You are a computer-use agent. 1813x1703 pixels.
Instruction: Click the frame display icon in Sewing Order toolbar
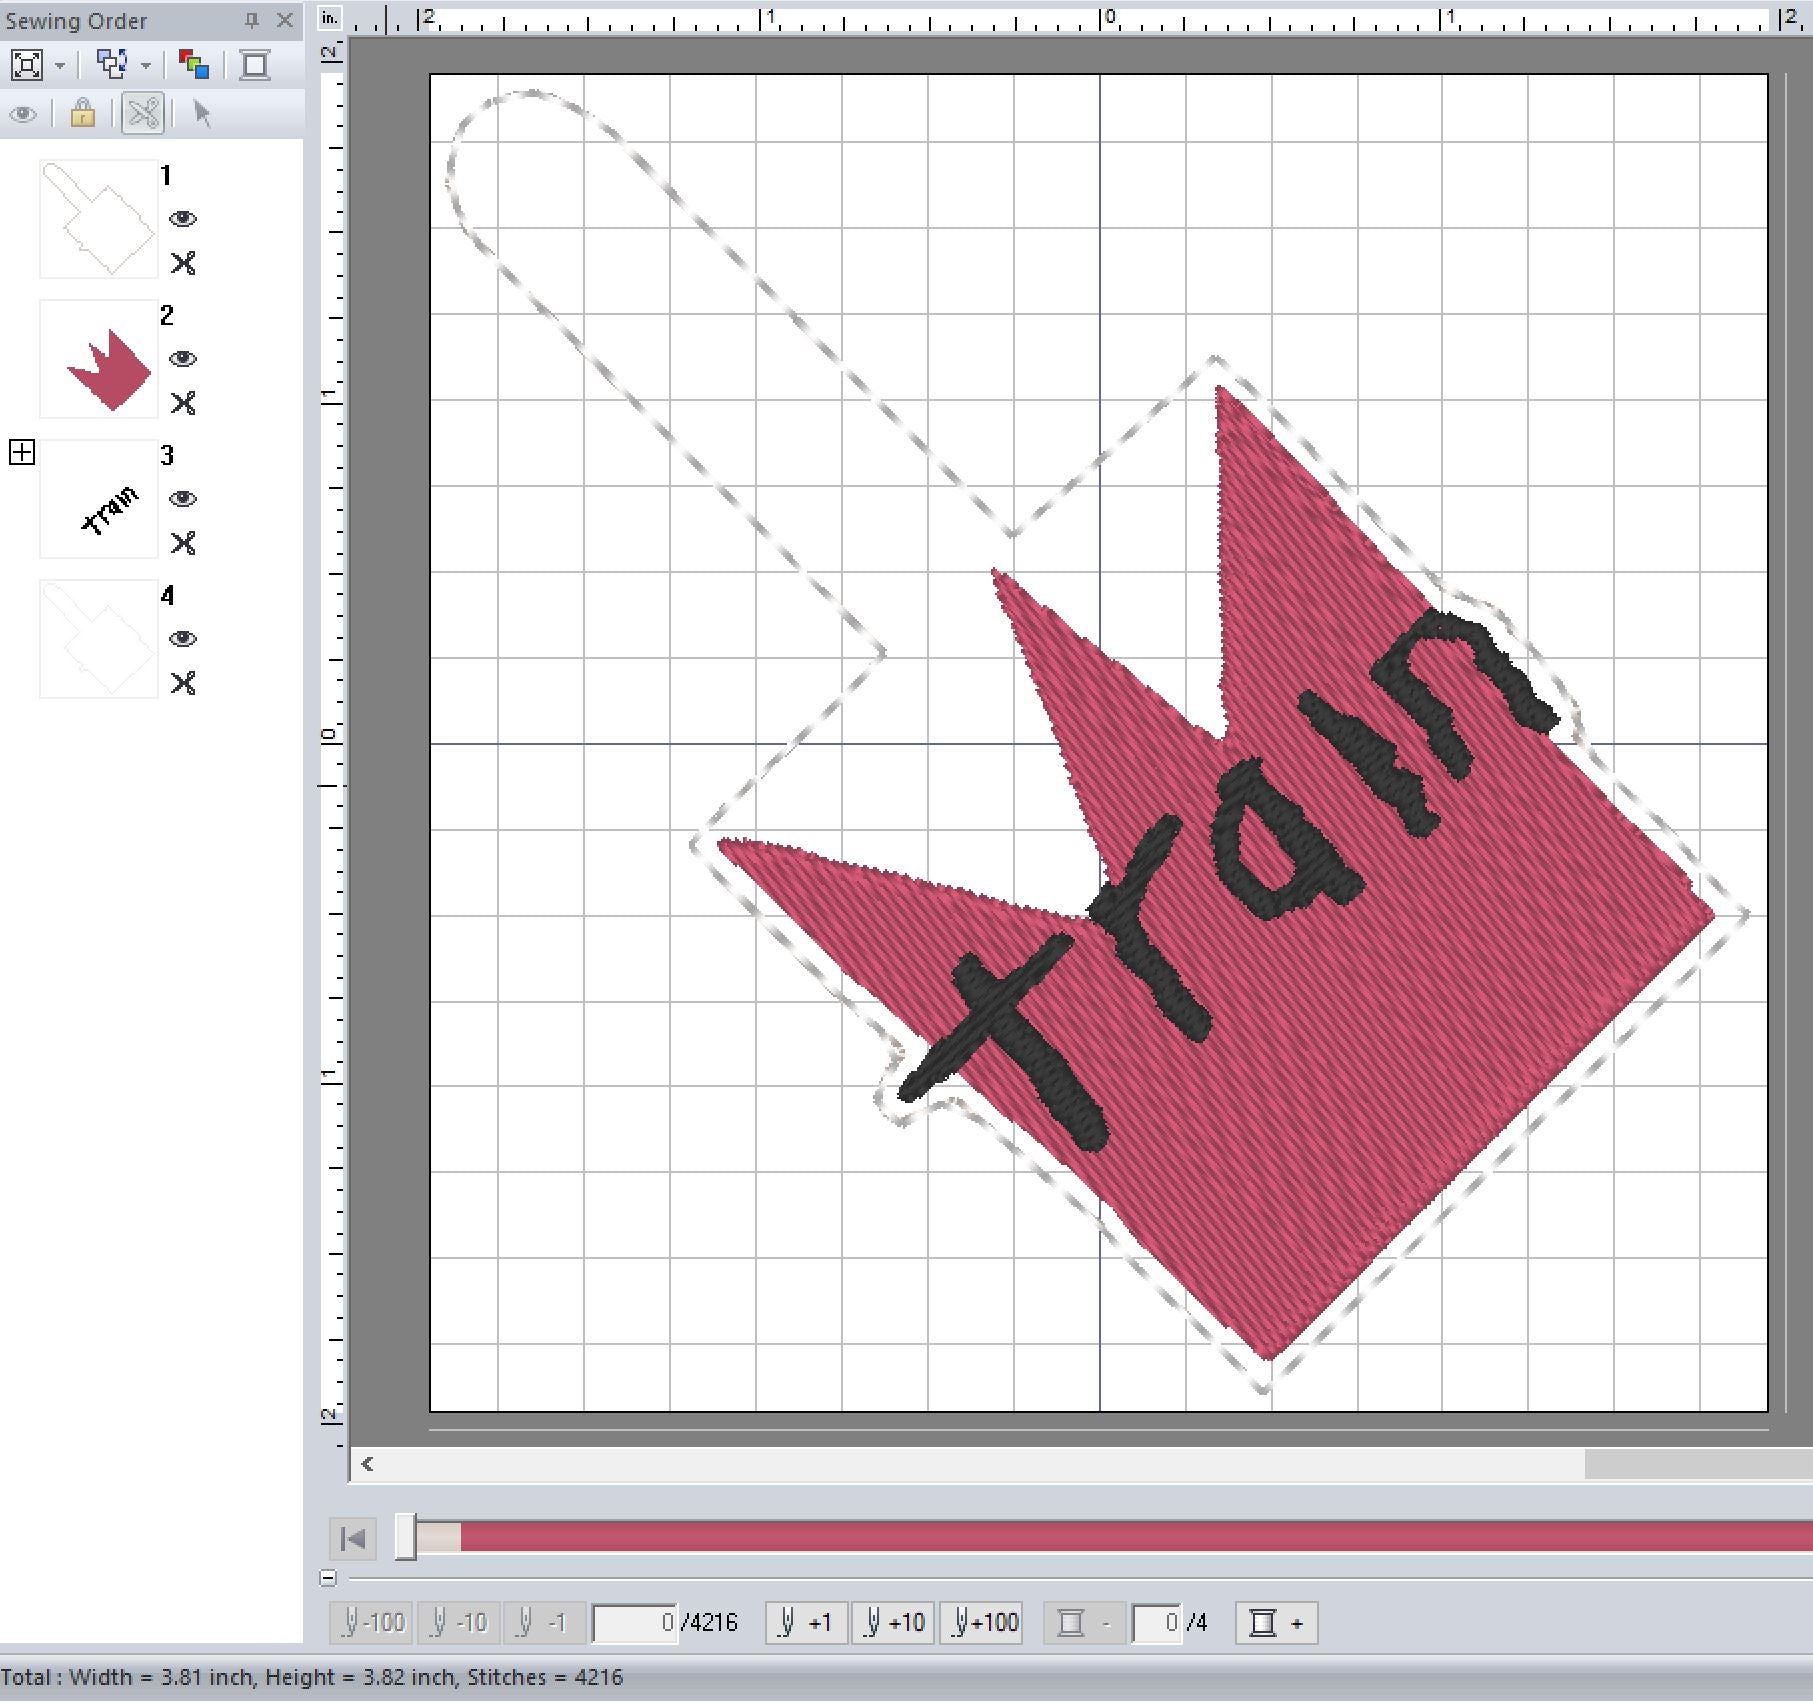[255, 65]
